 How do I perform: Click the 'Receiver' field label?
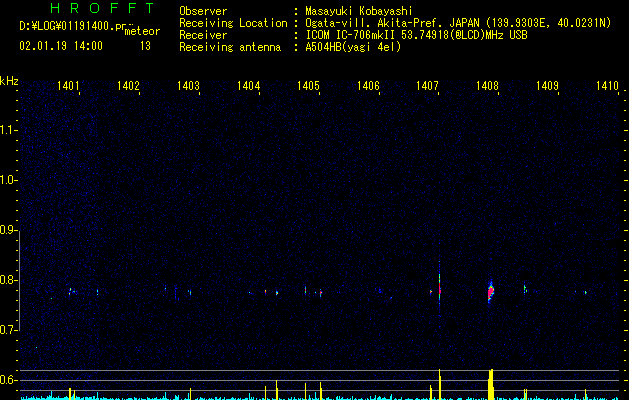coord(203,35)
